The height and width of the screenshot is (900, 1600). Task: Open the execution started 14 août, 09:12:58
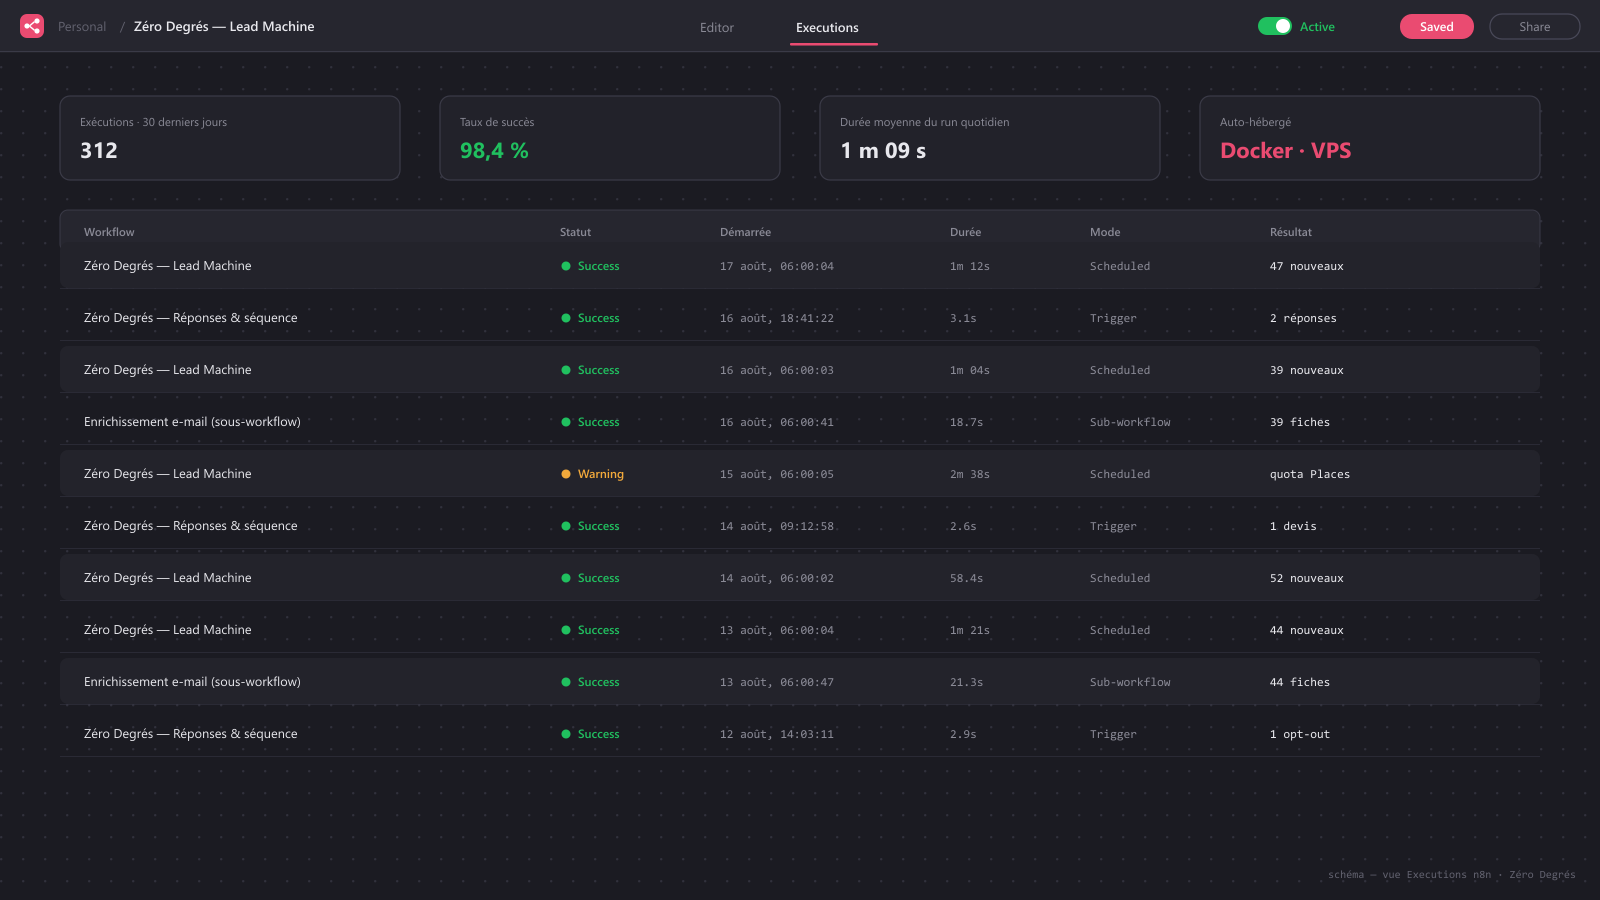pyautogui.click(x=800, y=526)
